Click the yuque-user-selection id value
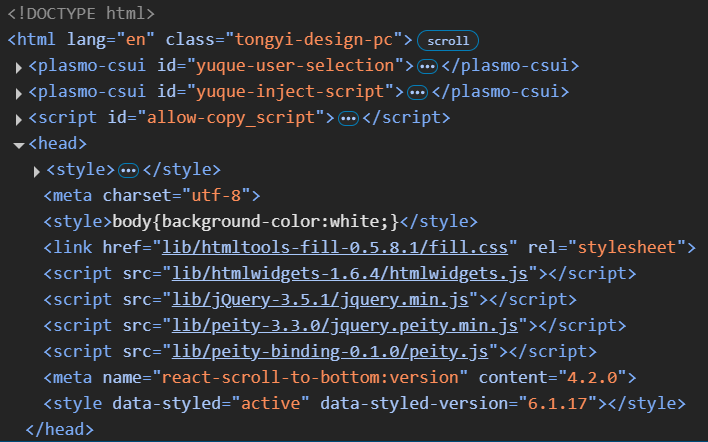The height and width of the screenshot is (442, 708). pyautogui.click(x=295, y=66)
